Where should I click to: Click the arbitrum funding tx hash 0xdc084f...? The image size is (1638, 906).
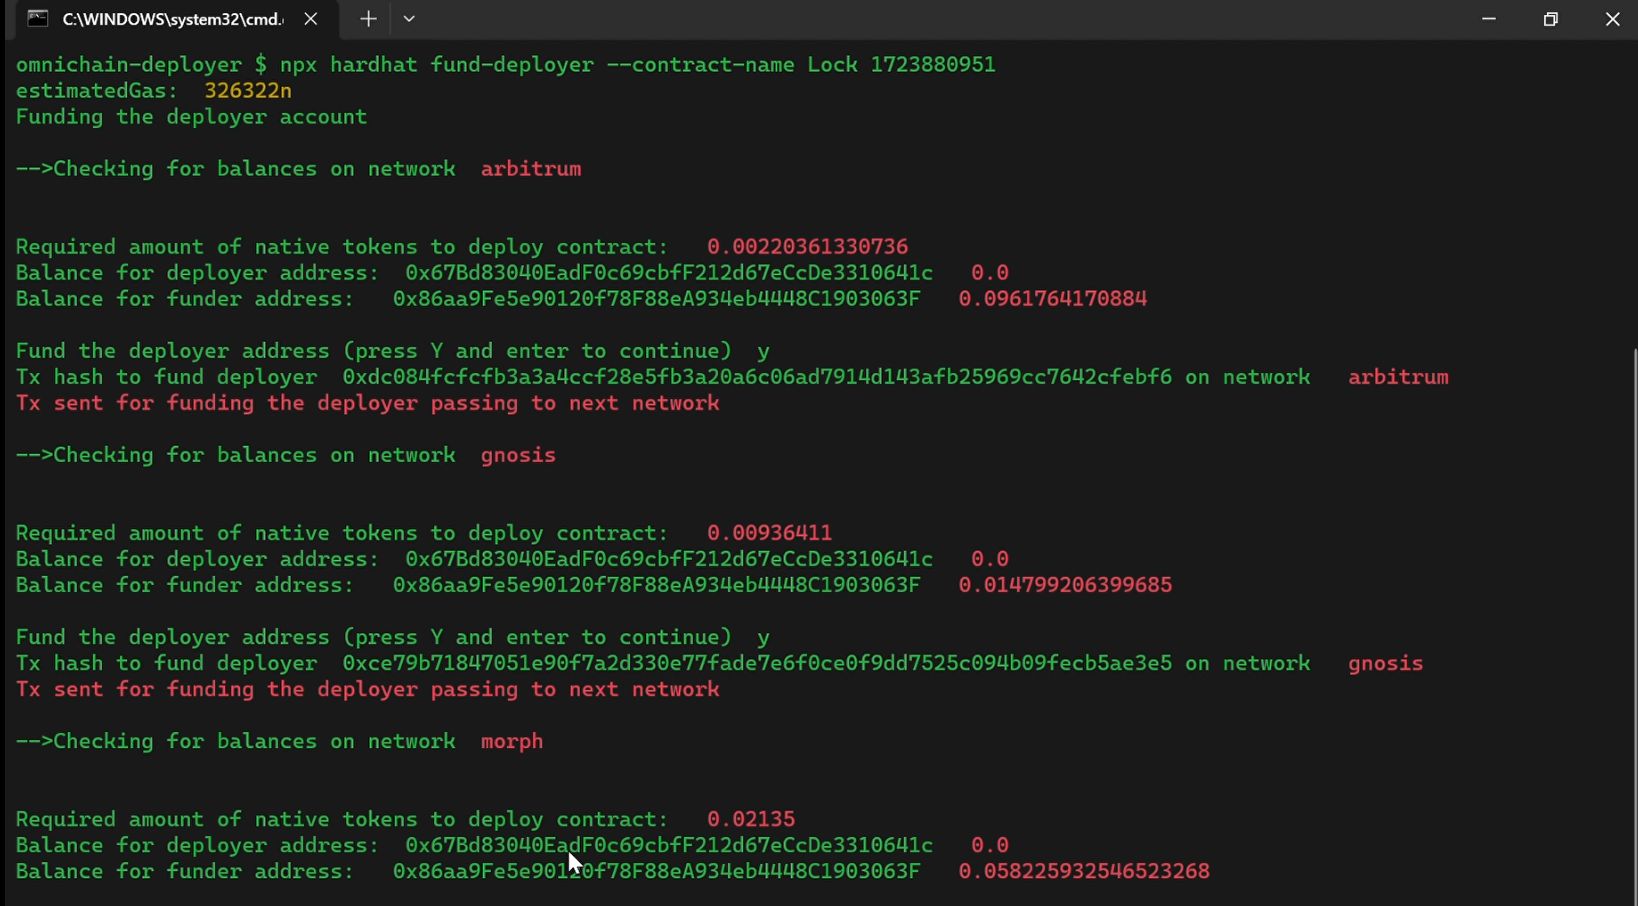(757, 377)
